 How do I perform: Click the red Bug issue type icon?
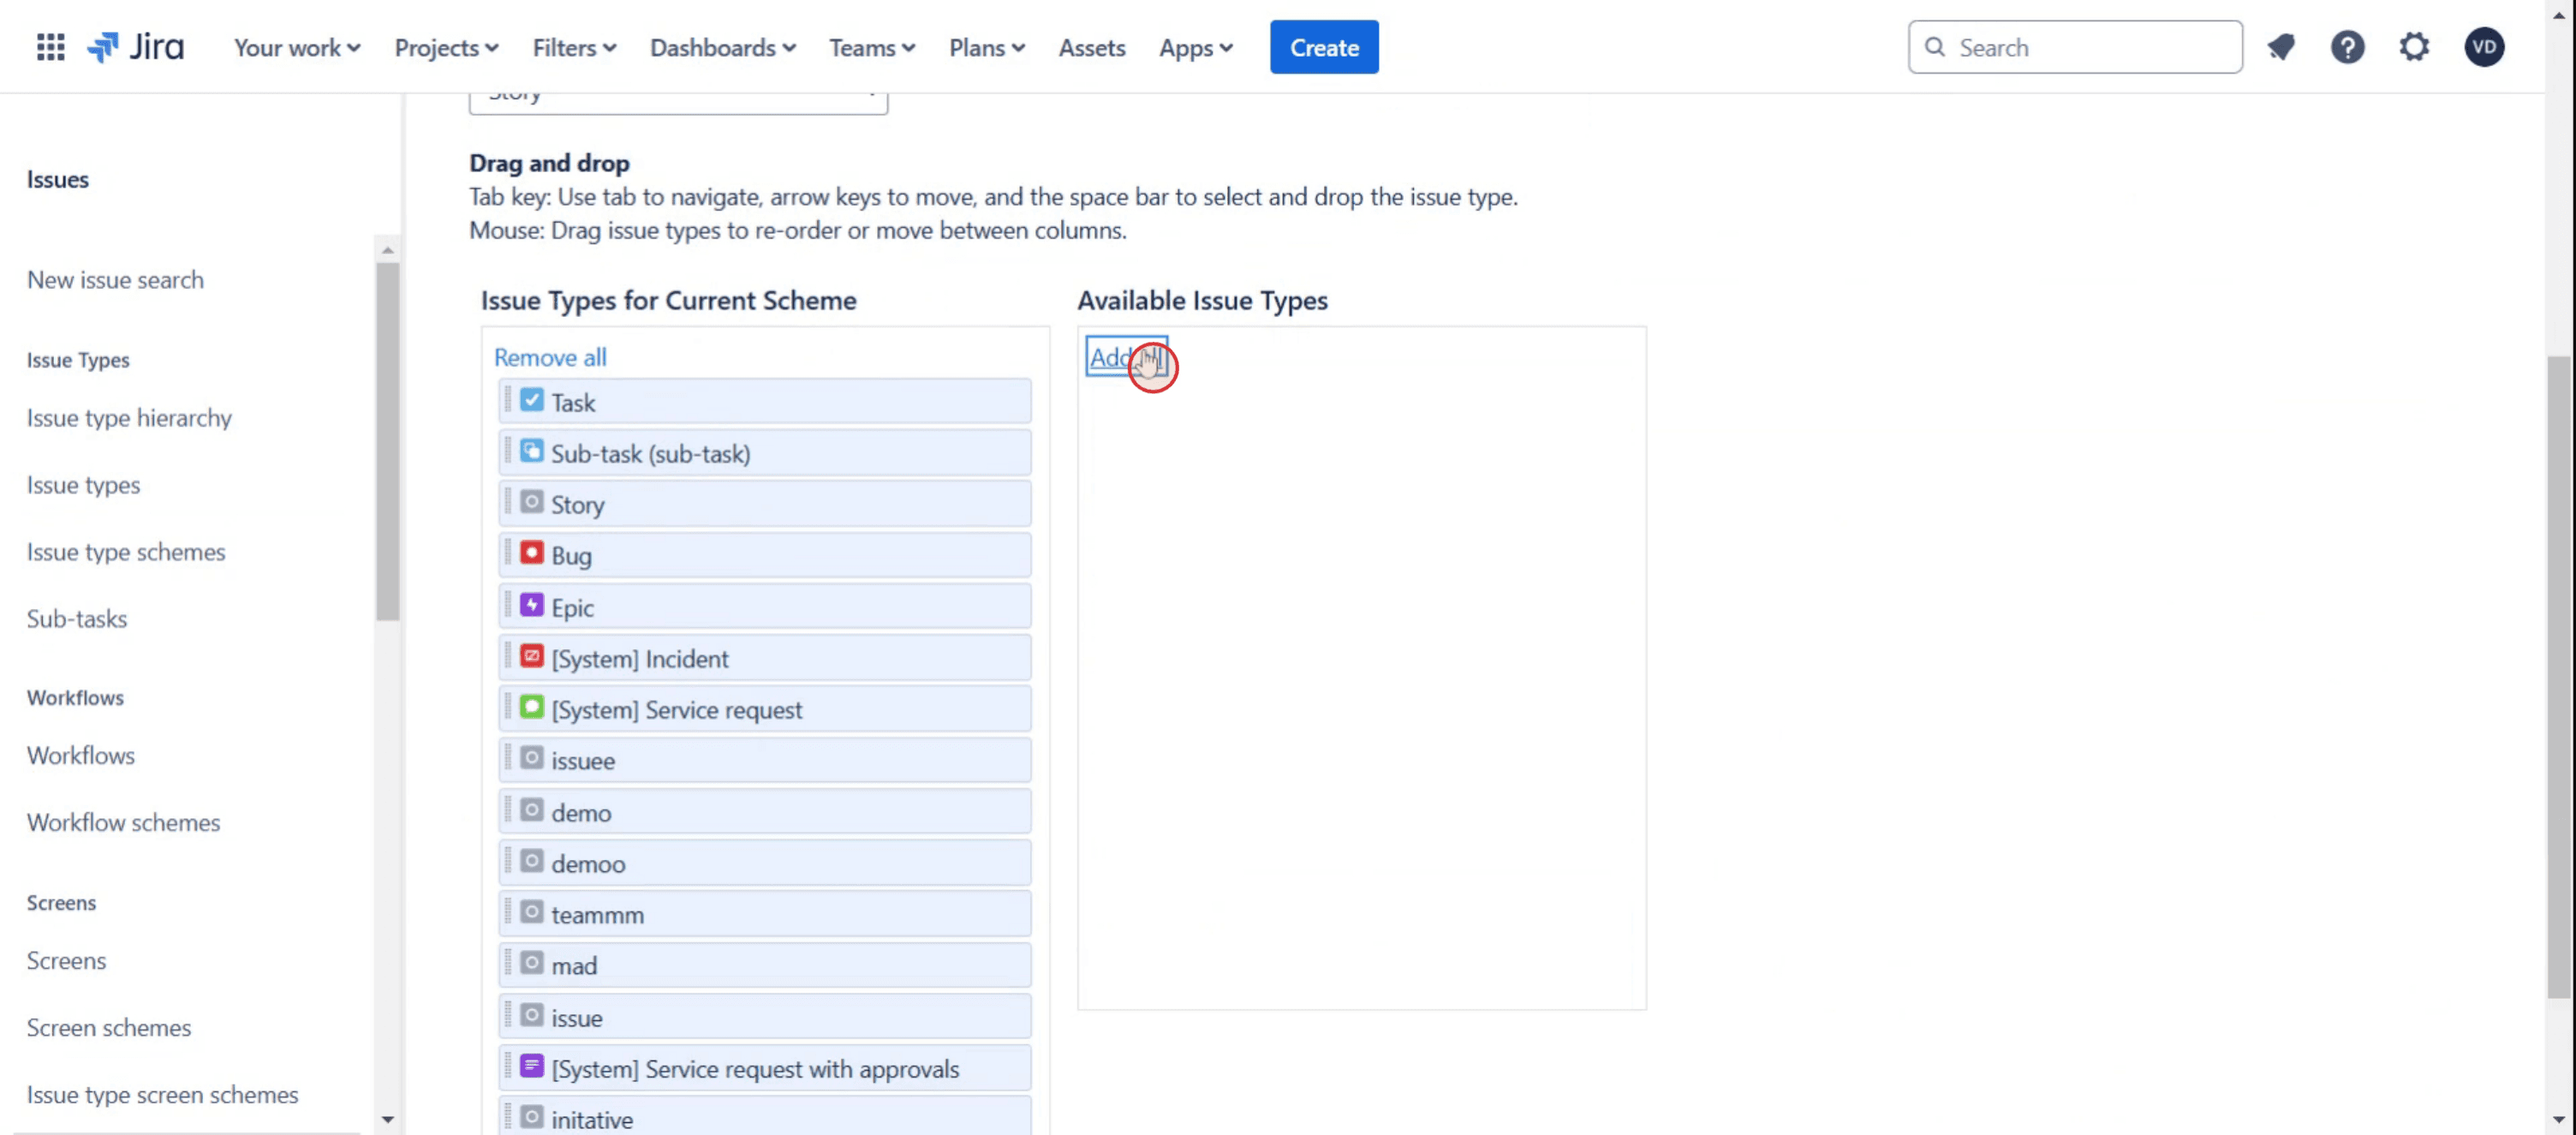(532, 553)
